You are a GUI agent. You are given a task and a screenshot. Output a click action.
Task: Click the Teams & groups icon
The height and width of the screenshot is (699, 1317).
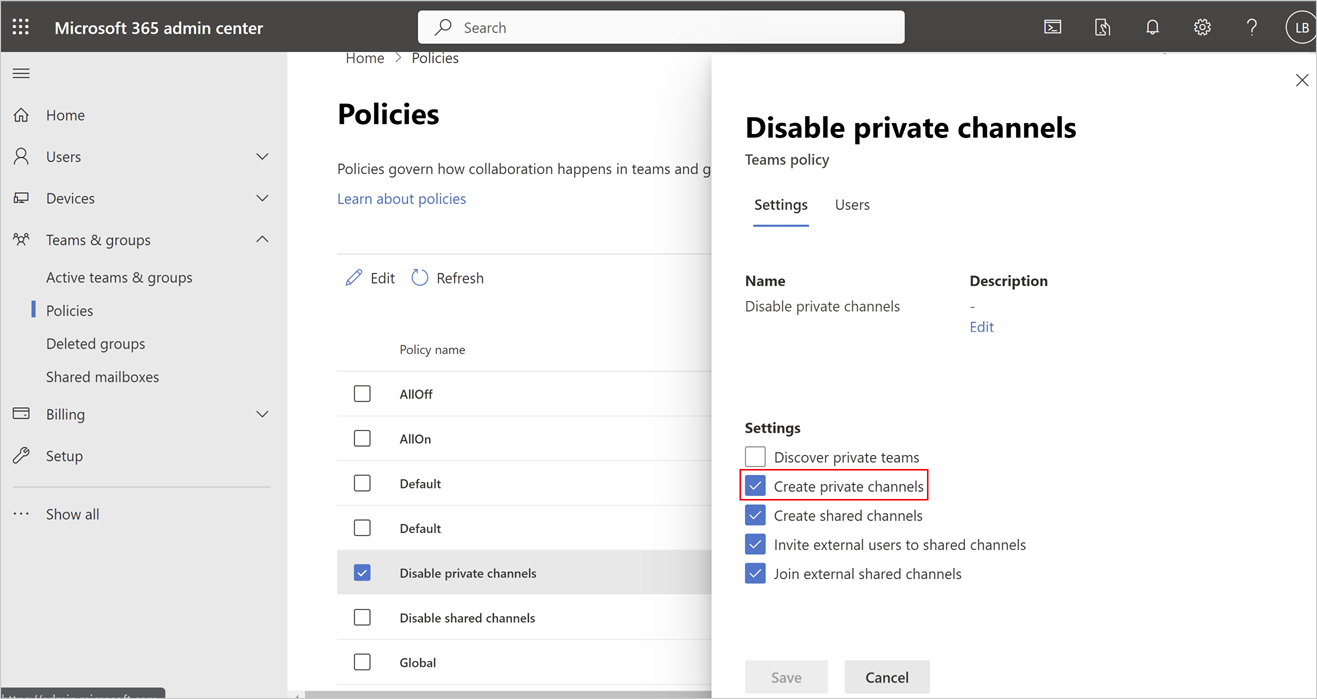(21, 239)
